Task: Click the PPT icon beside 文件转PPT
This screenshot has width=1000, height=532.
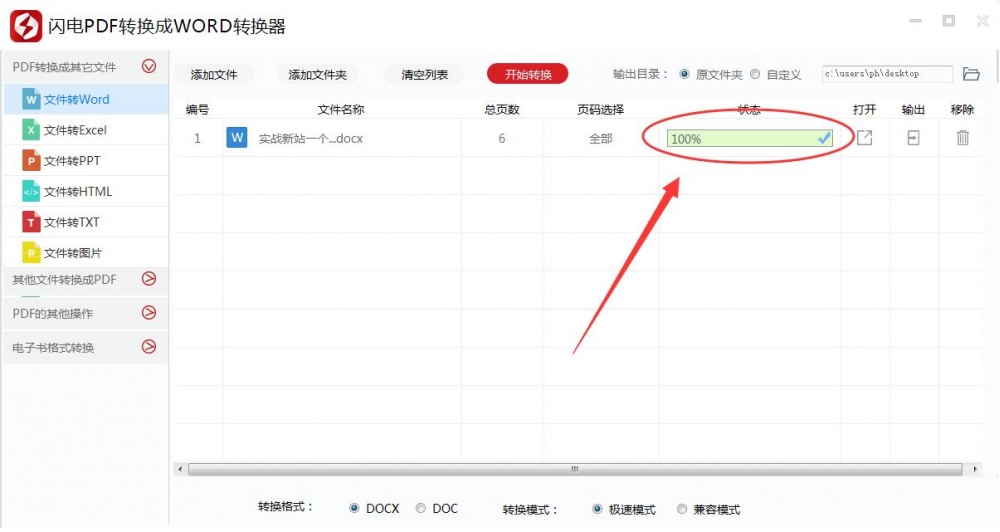Action: click(31, 161)
